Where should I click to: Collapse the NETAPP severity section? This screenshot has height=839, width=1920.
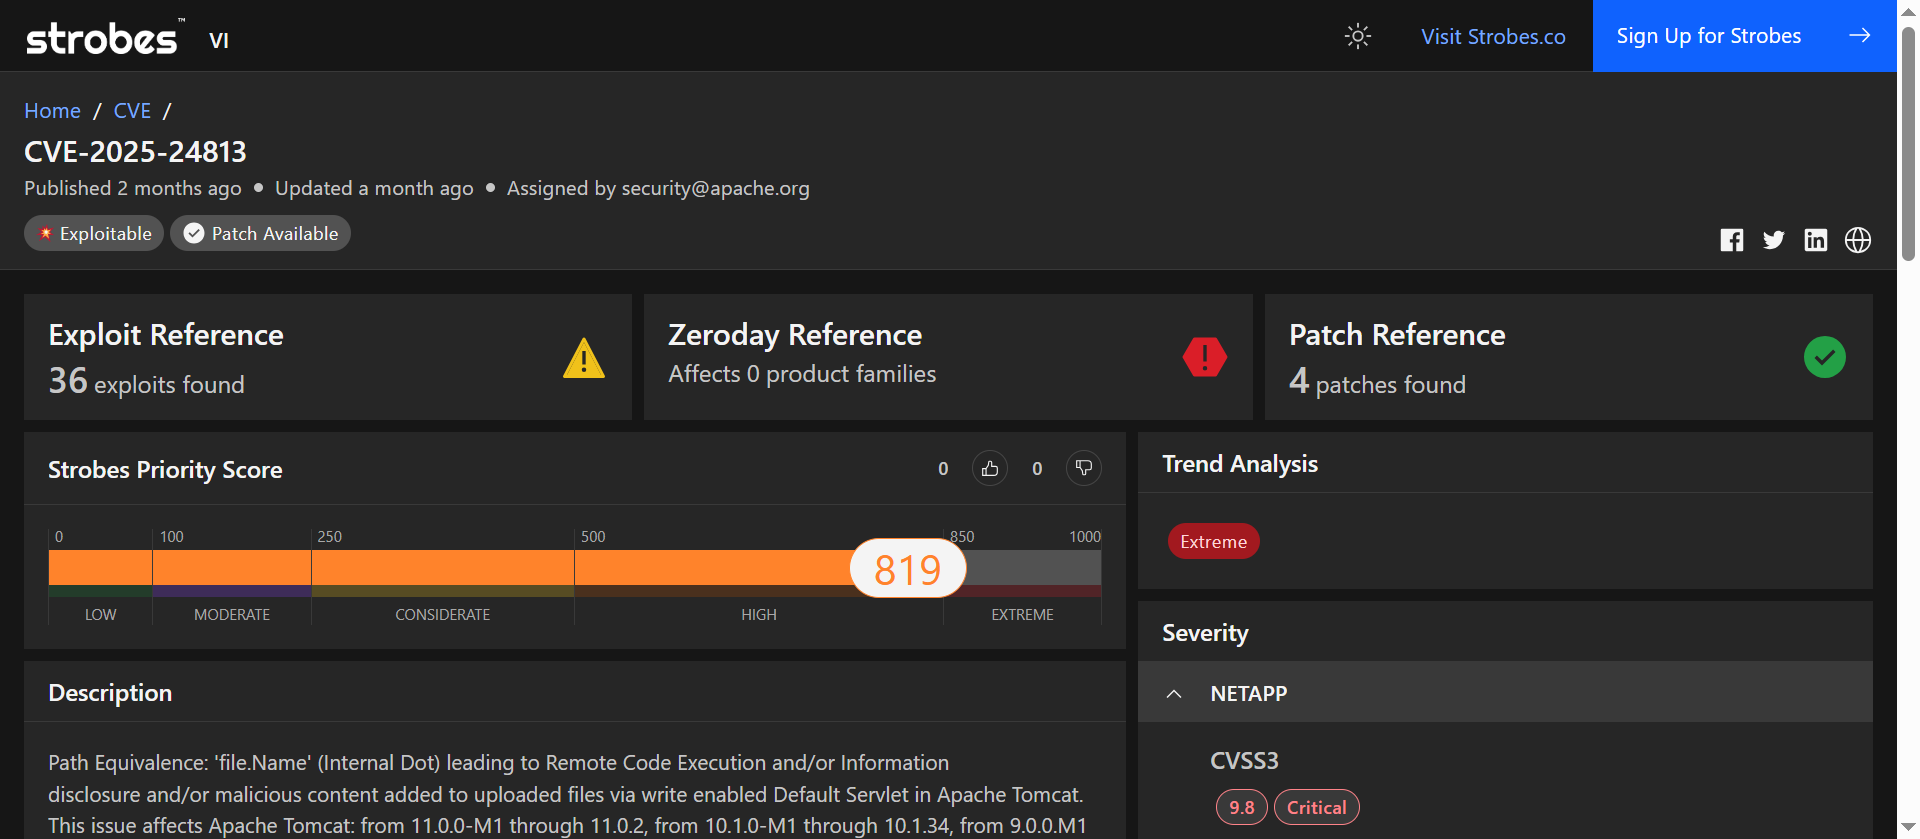1505,692
